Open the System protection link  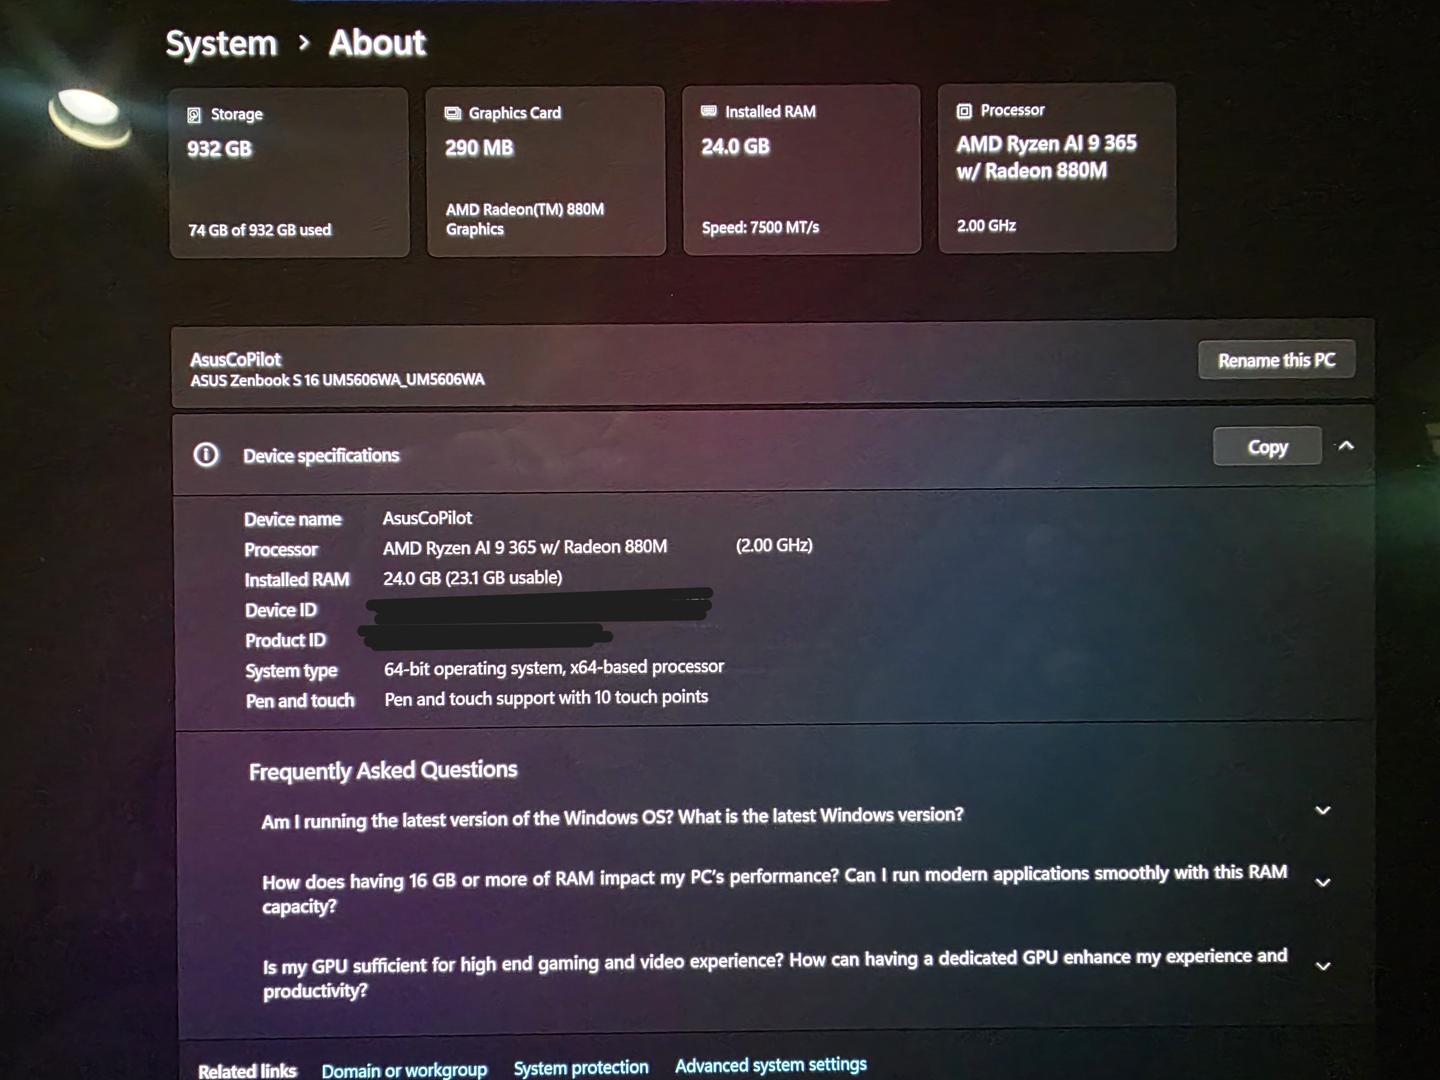581,1068
